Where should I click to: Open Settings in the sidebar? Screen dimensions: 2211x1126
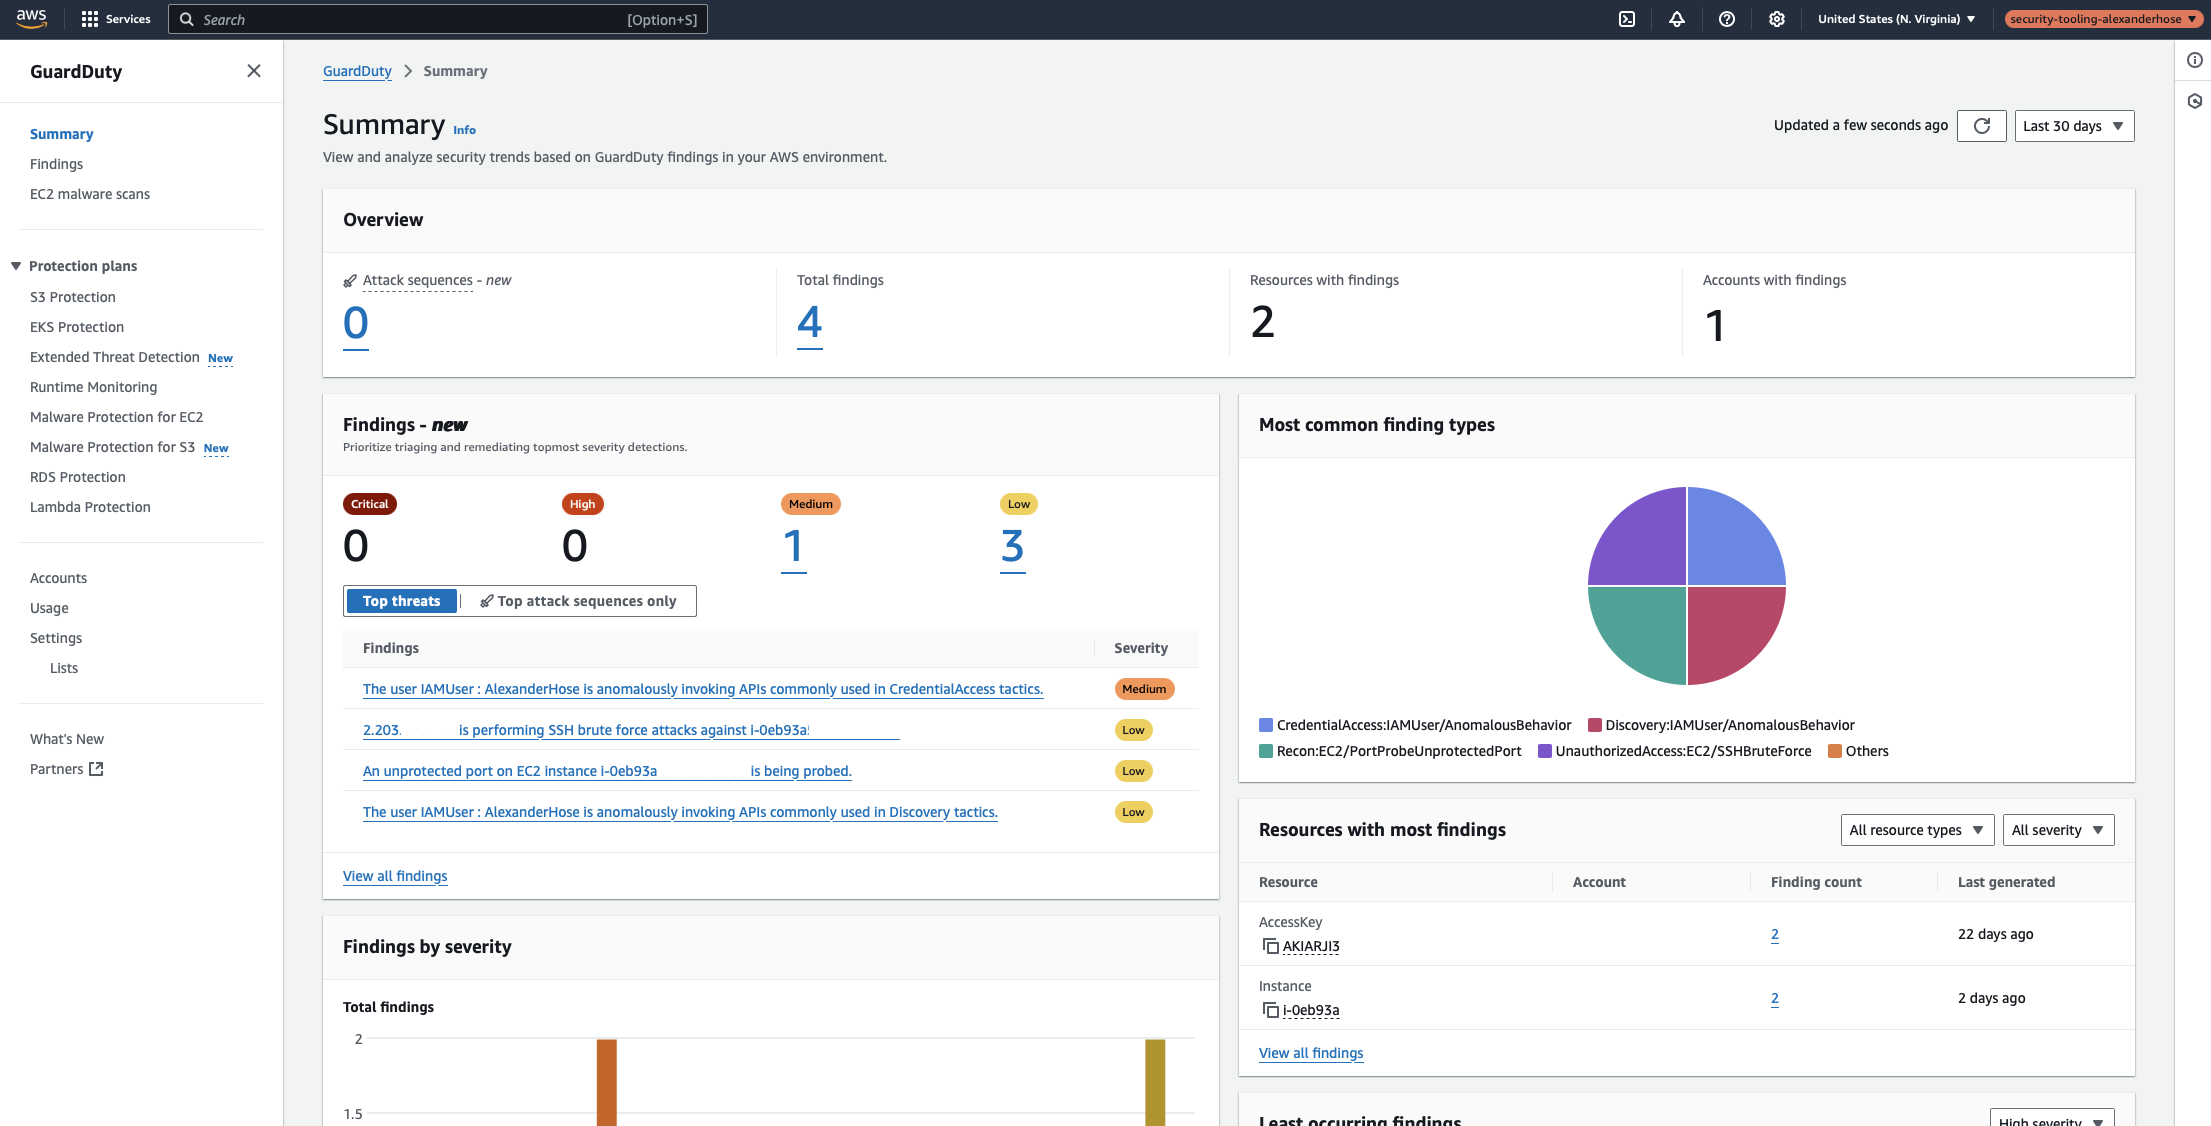click(x=56, y=638)
